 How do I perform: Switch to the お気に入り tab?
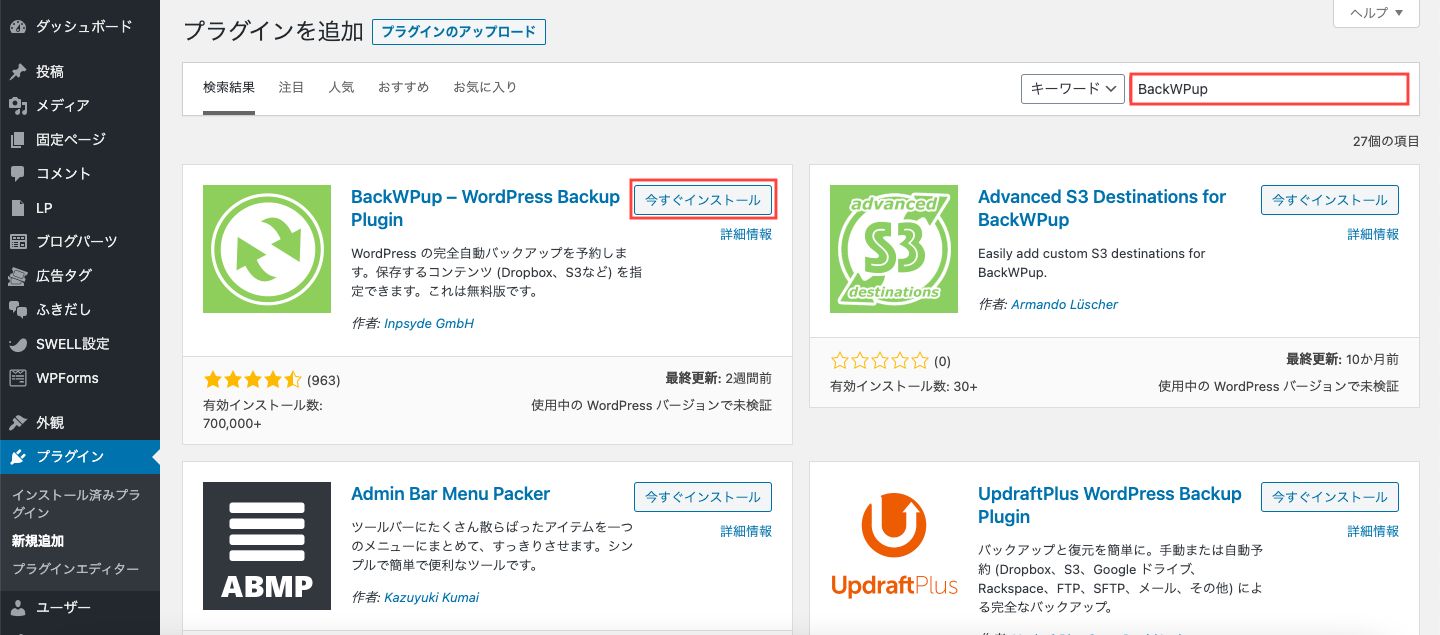coord(485,88)
